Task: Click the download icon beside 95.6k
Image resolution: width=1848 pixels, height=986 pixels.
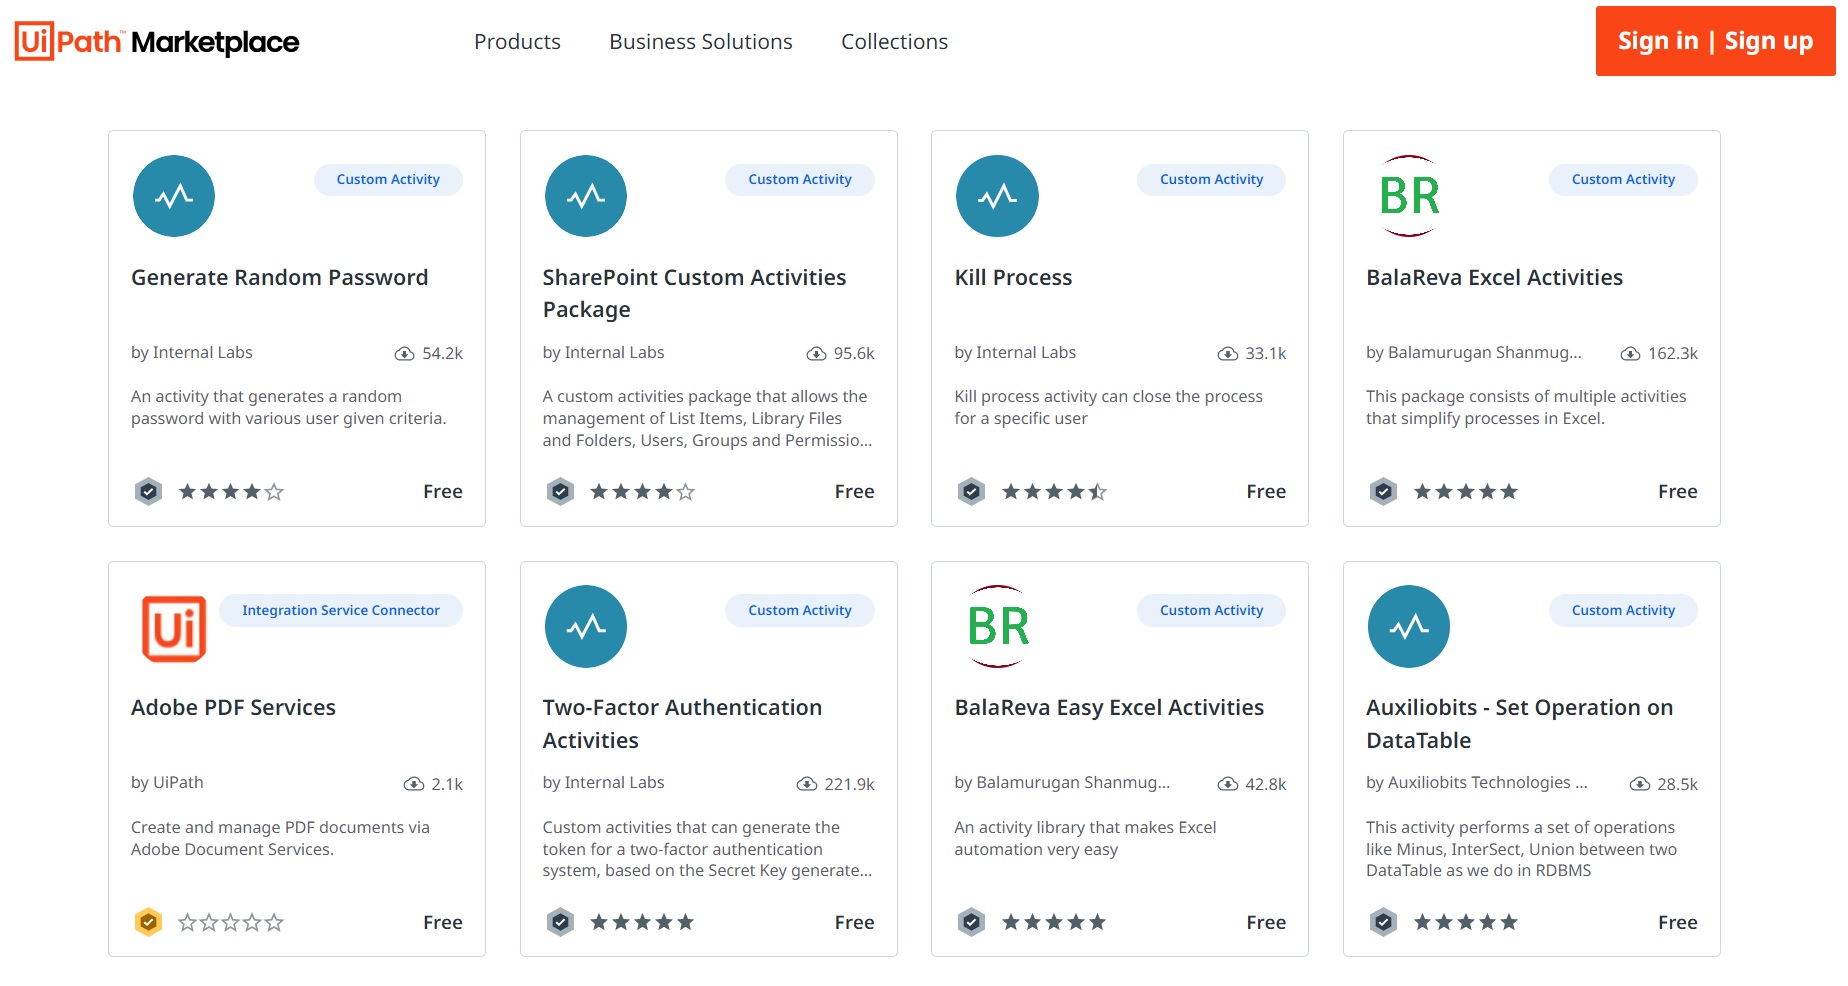Action: pyautogui.click(x=816, y=354)
